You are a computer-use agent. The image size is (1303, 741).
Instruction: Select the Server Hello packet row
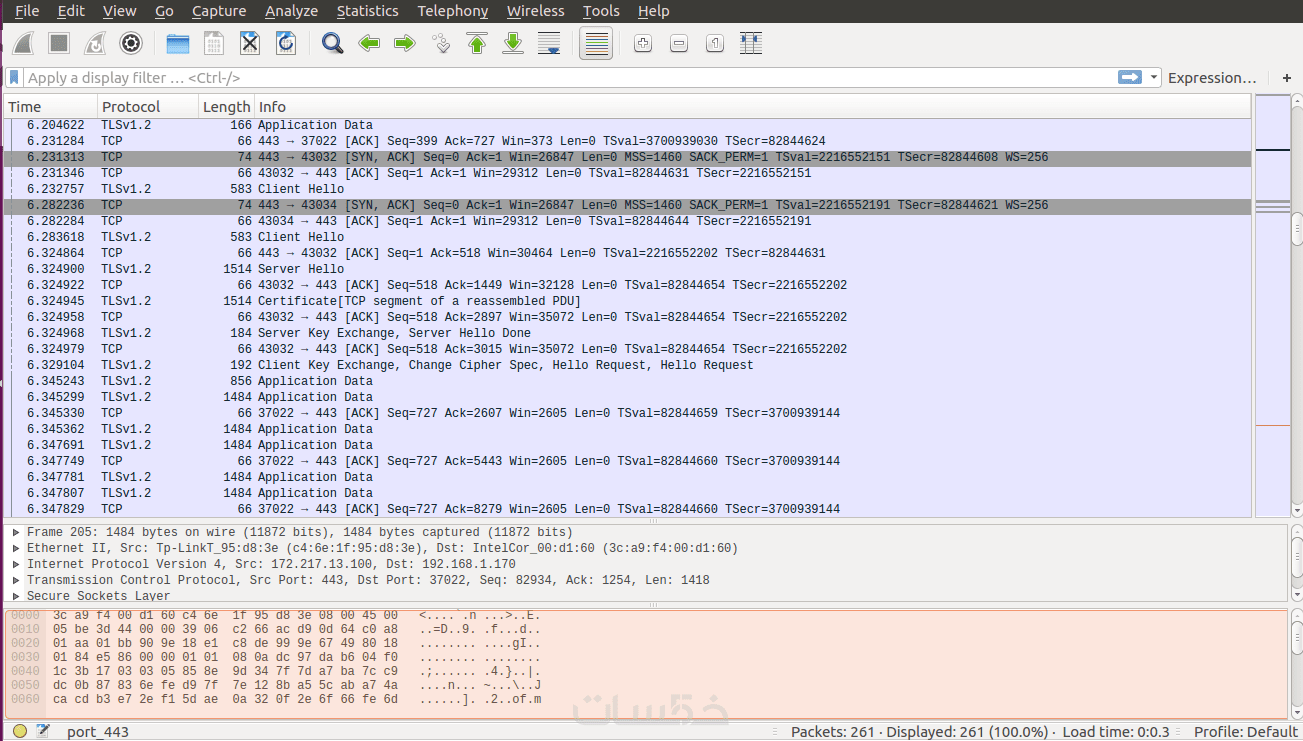(627, 269)
